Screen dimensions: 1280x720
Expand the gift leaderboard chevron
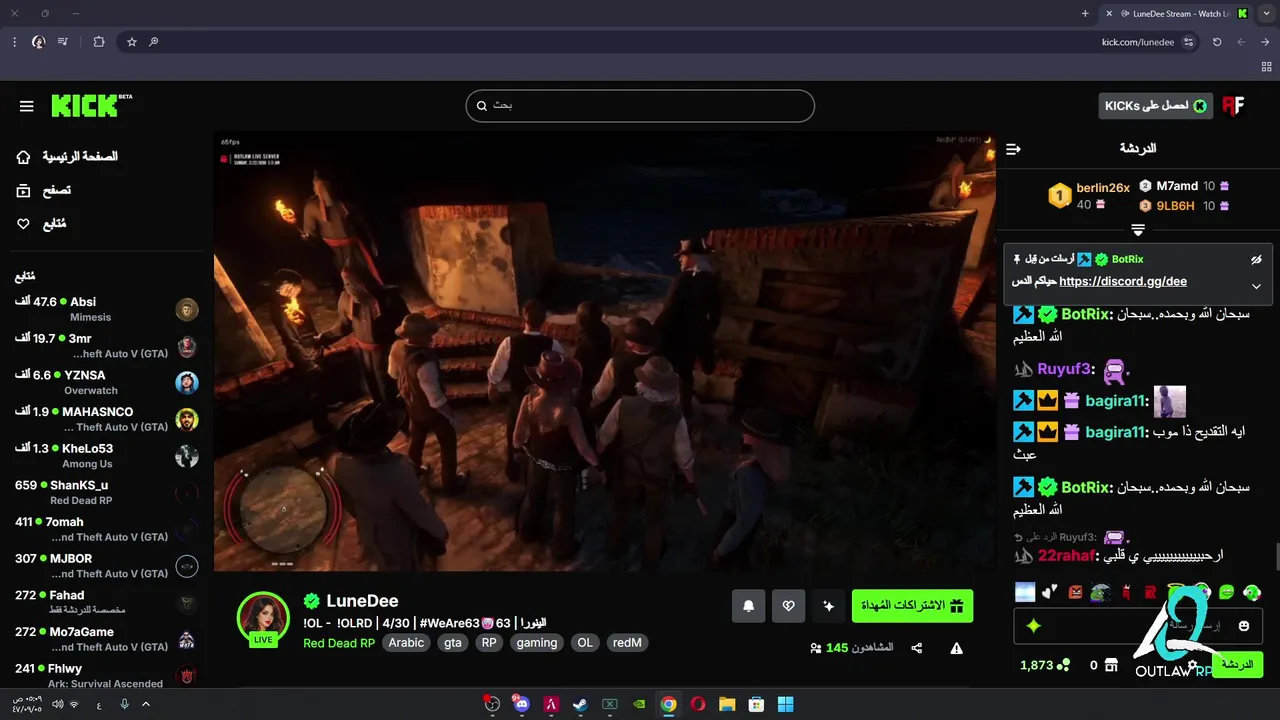(x=1138, y=230)
